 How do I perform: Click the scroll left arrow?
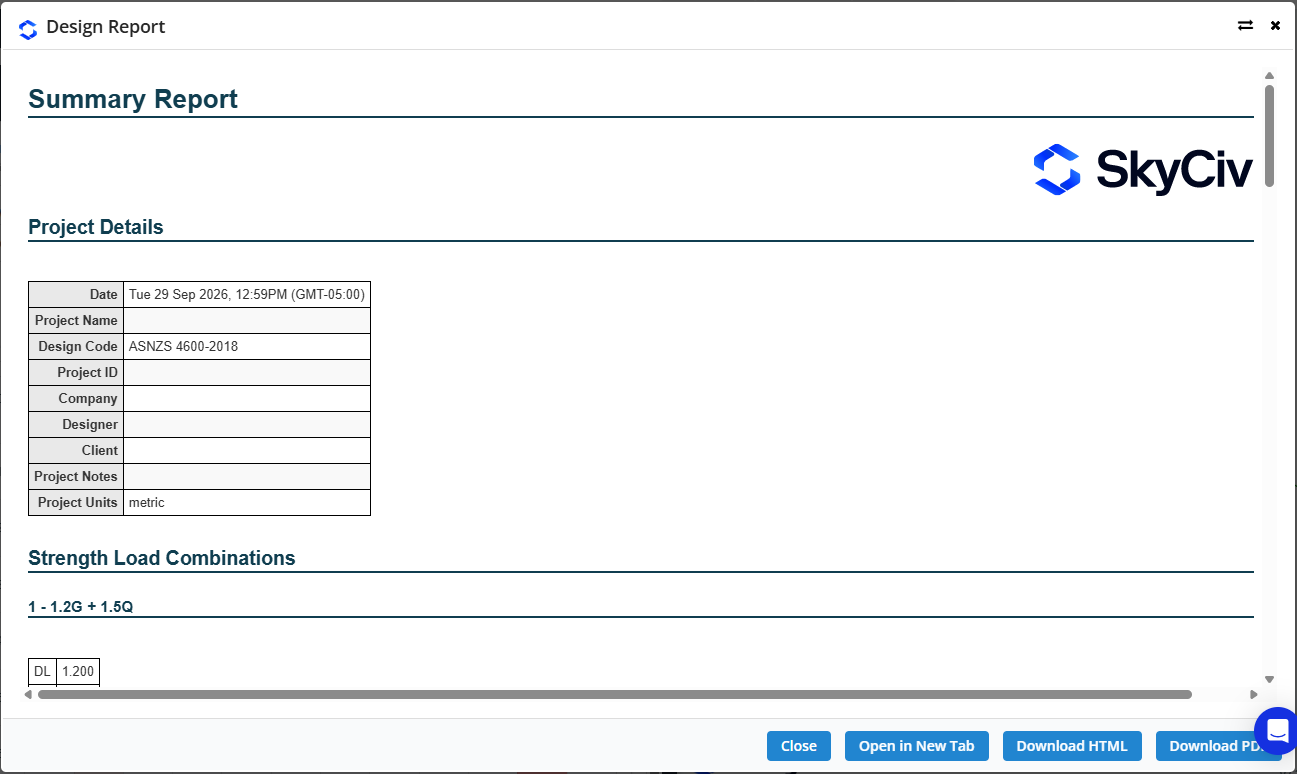pyautogui.click(x=30, y=694)
